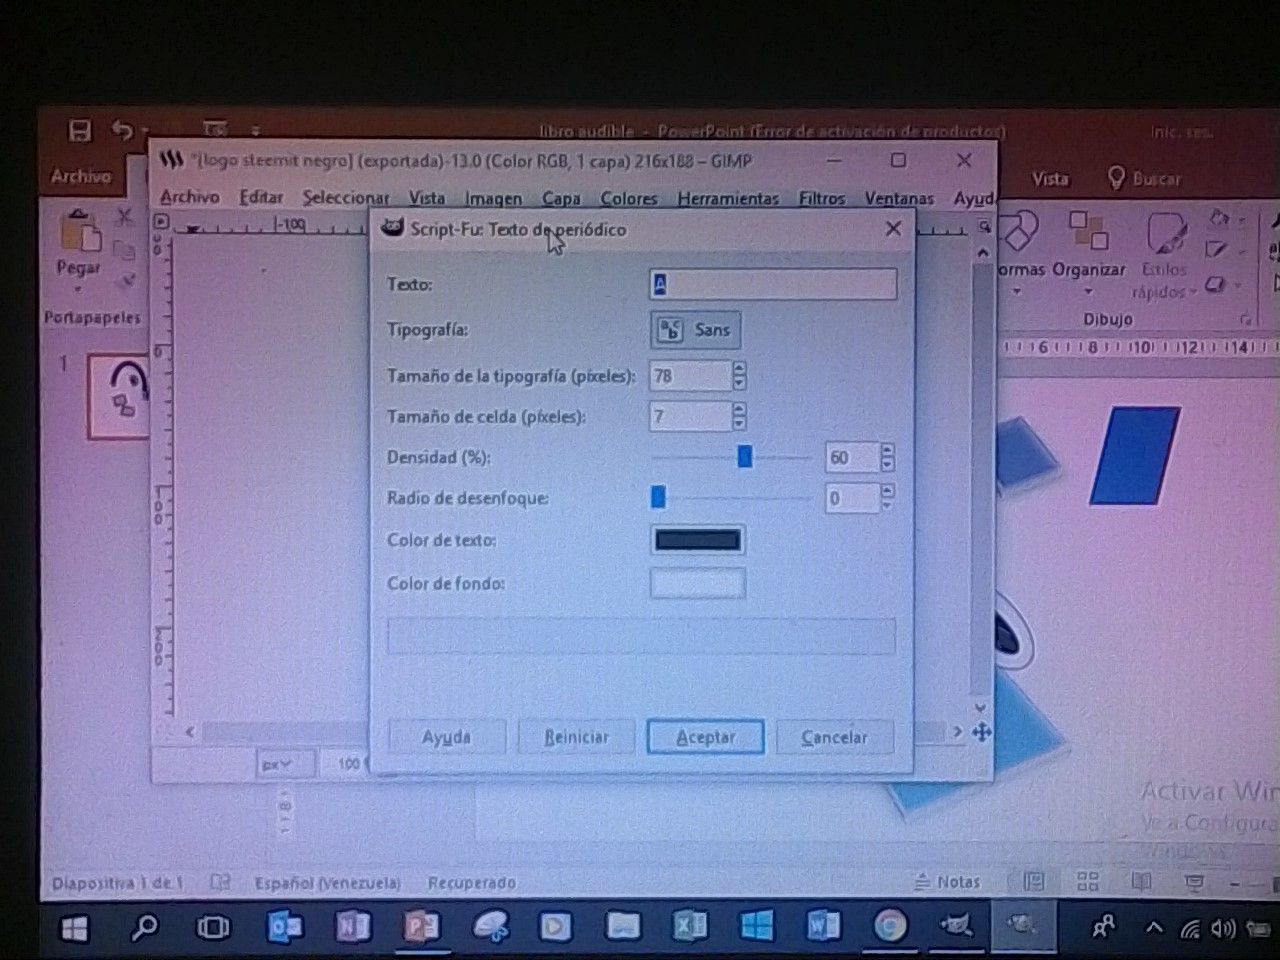
Task: Click the GIMP navigation cross icon
Action: click(981, 732)
